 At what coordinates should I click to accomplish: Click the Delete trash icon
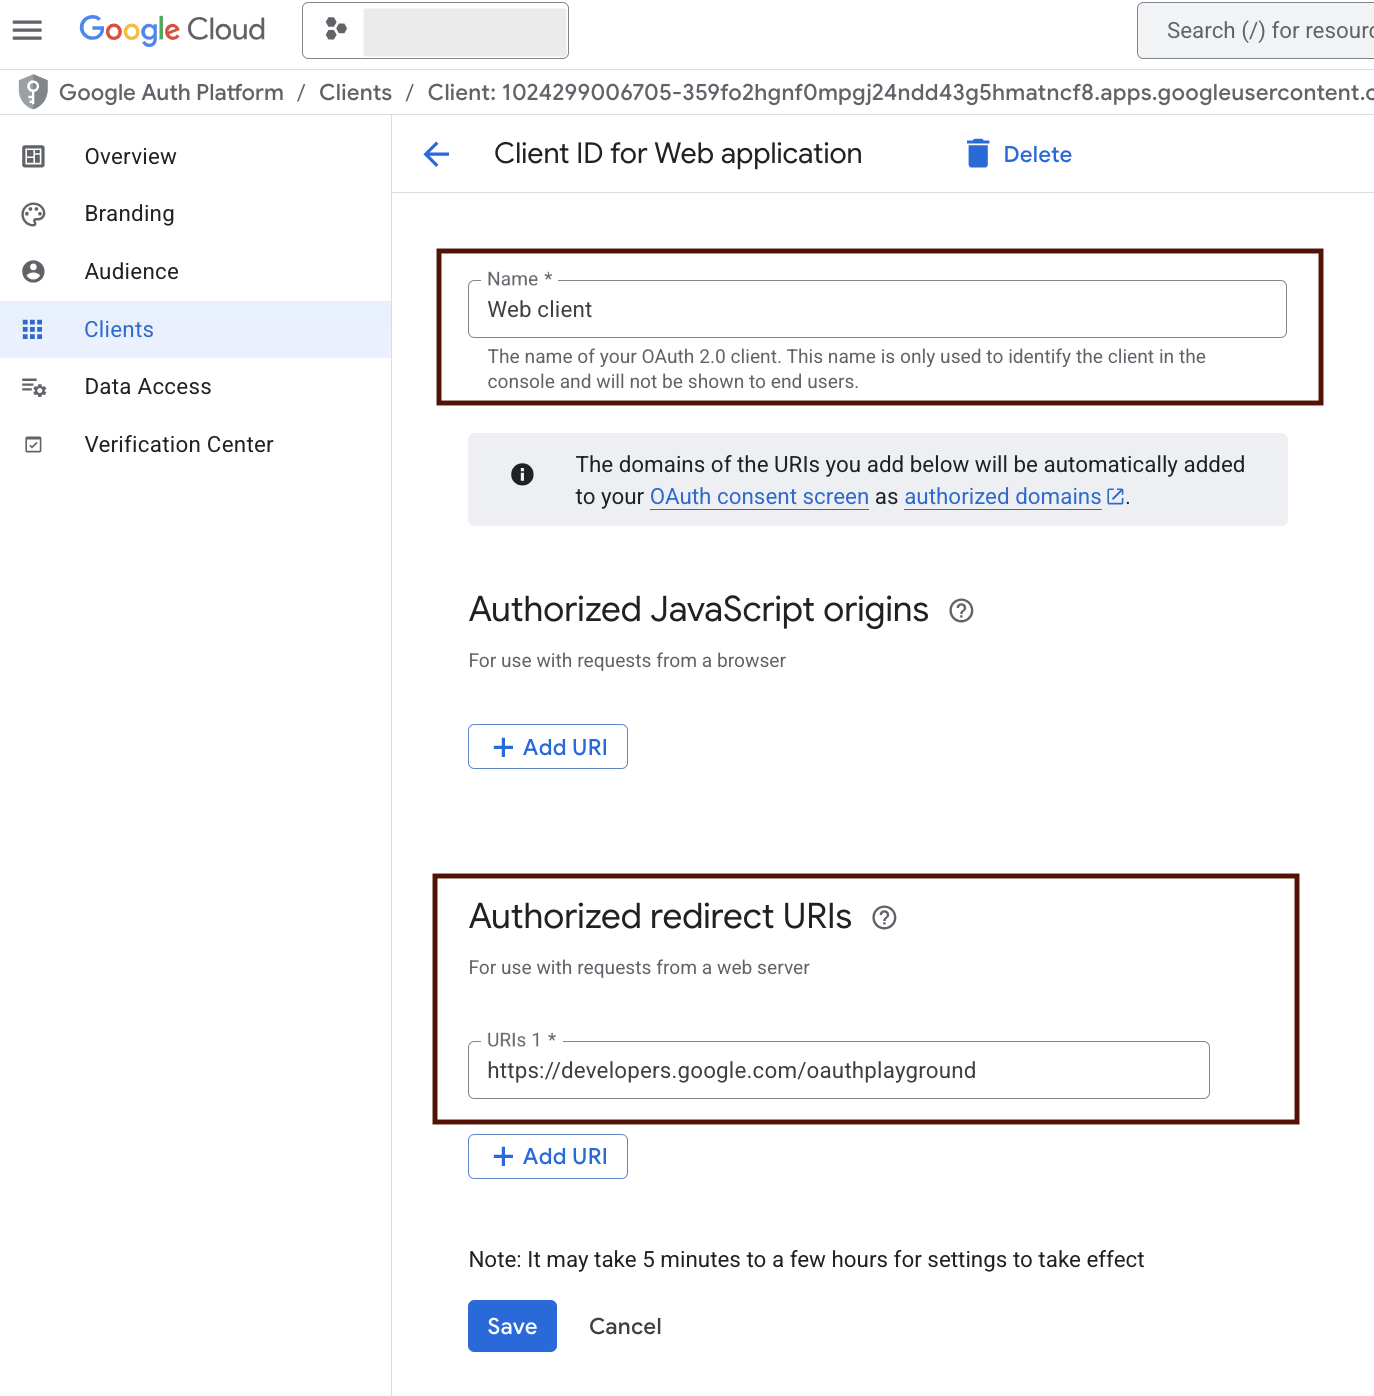click(978, 154)
